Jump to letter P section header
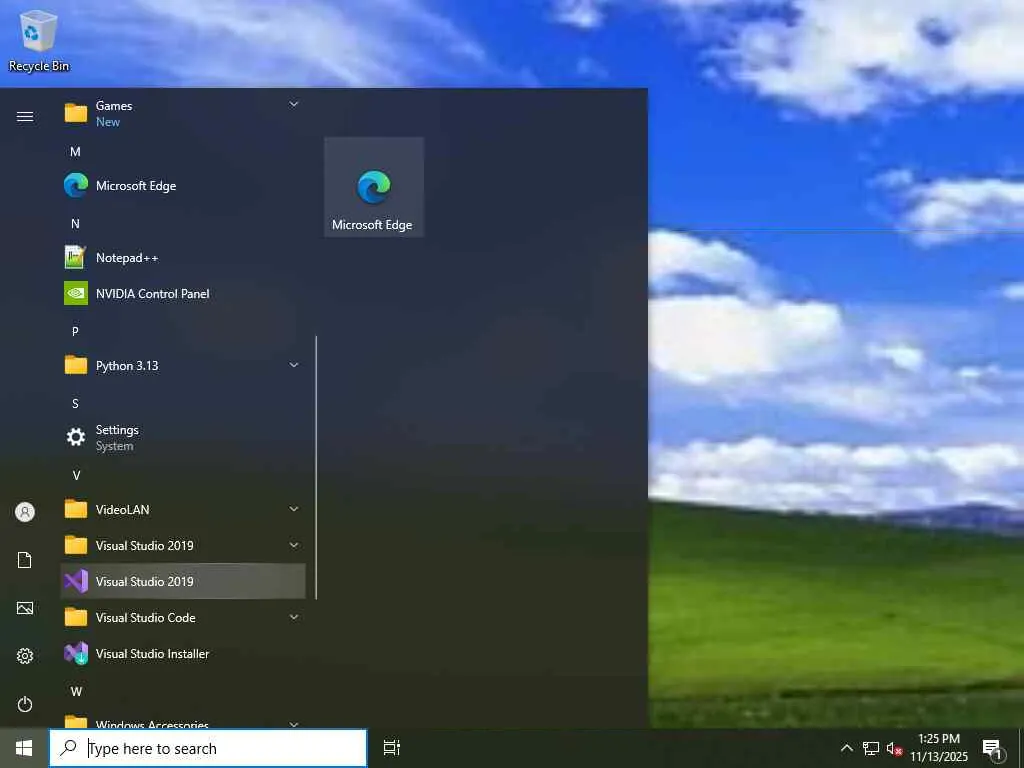1024x768 pixels. (x=75, y=331)
